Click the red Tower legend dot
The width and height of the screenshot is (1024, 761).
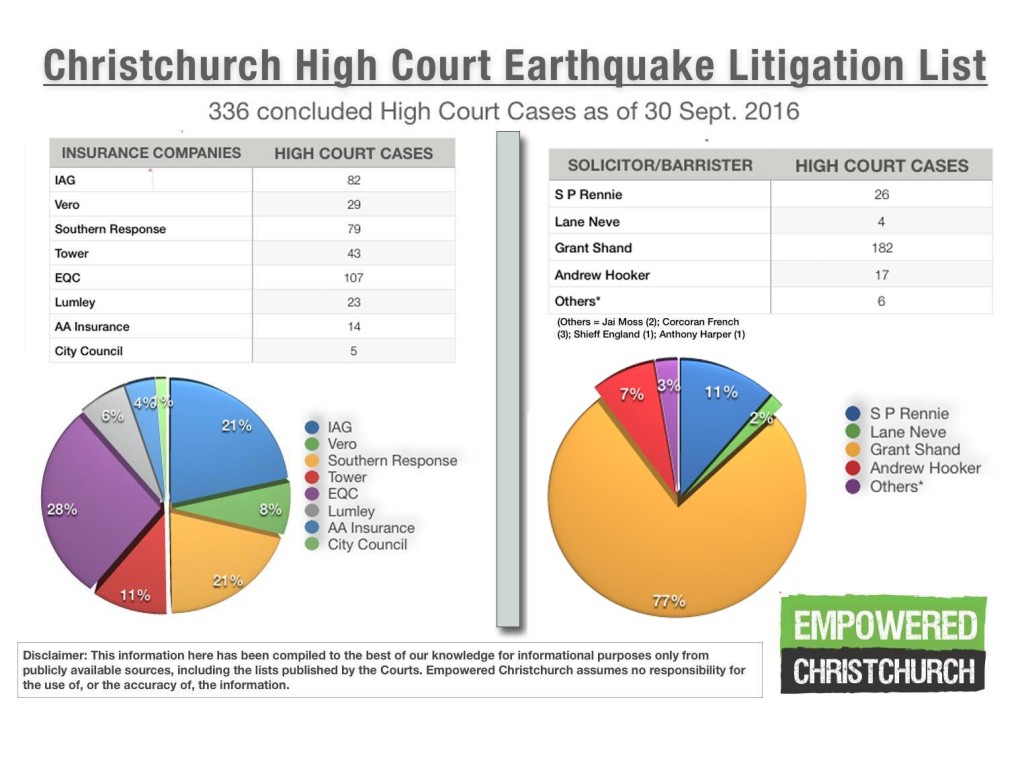(x=313, y=477)
